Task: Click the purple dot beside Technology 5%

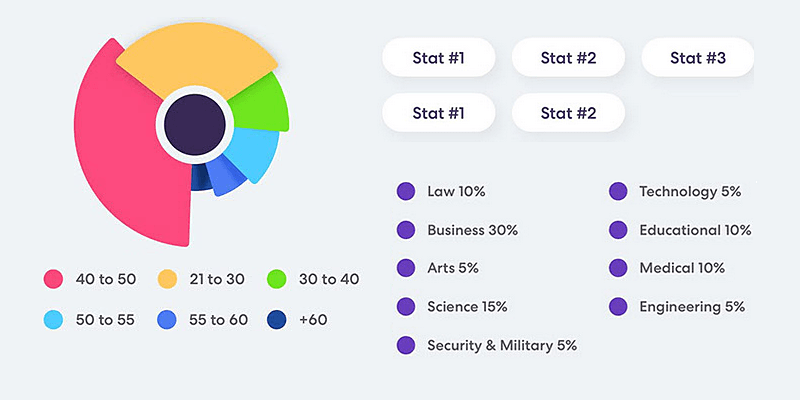Action: pos(618,192)
